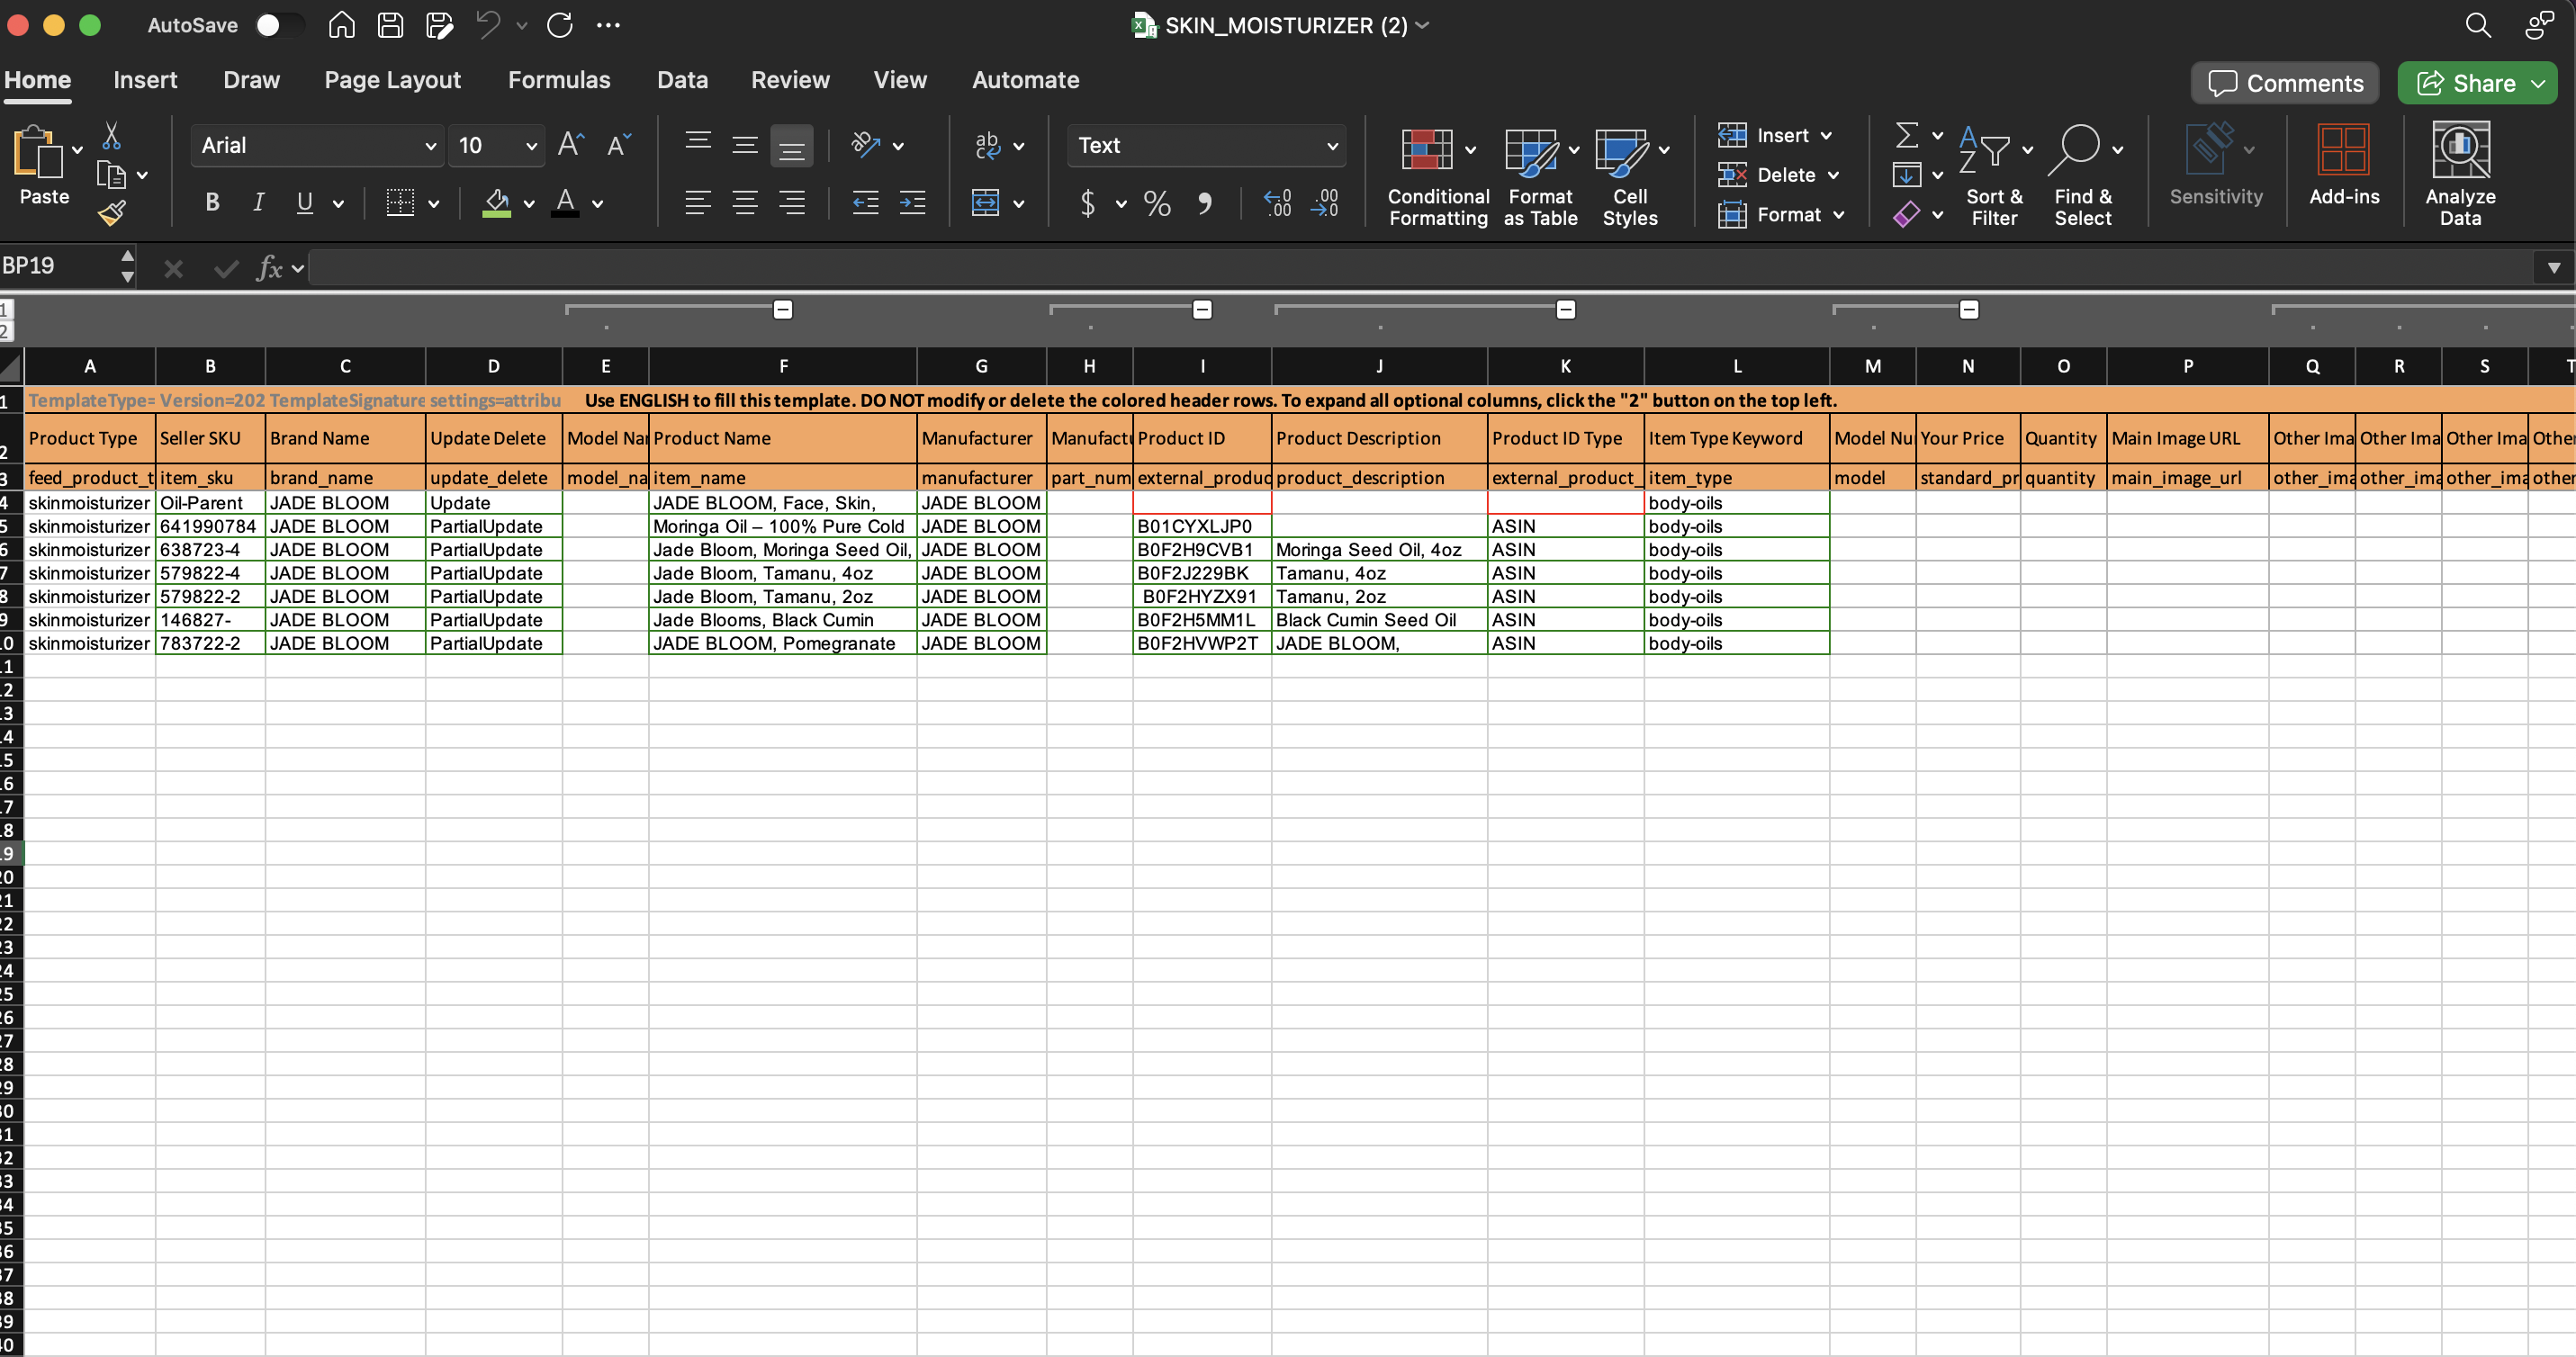
Task: Select cell with ASIN B01CYXLJP0
Action: click(x=1202, y=526)
